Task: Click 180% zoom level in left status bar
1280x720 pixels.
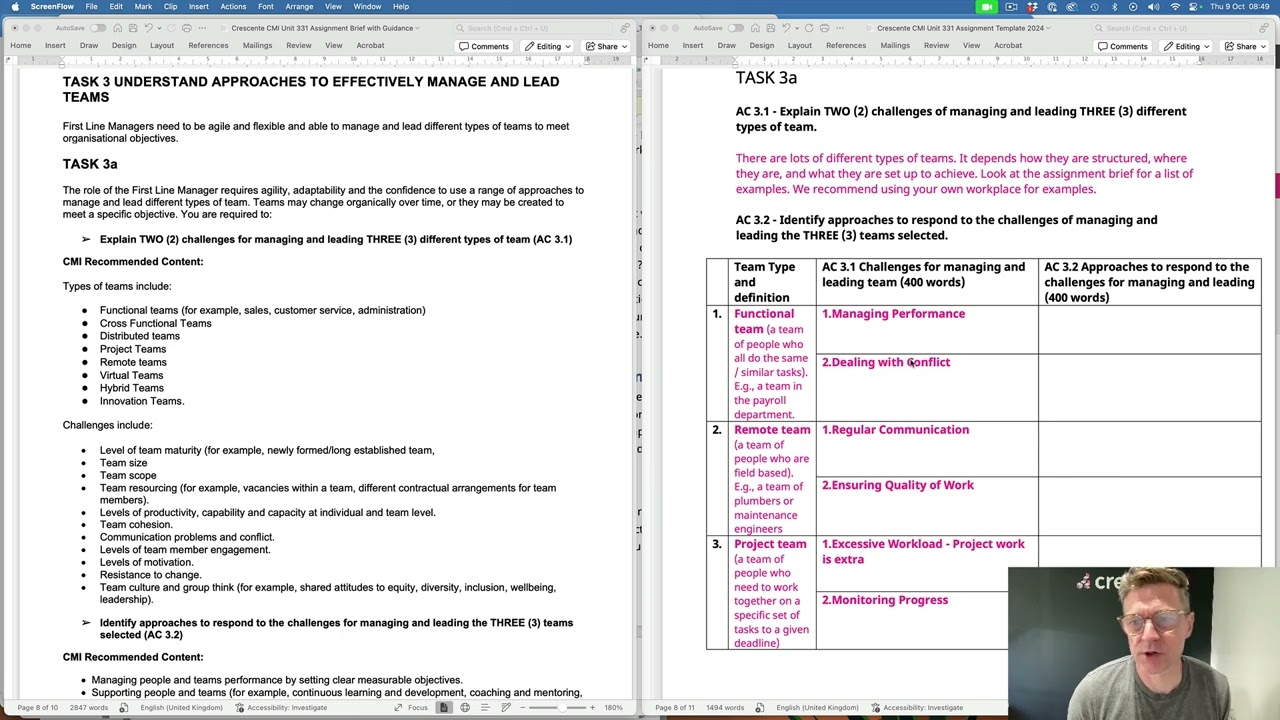Action: pyautogui.click(x=613, y=708)
